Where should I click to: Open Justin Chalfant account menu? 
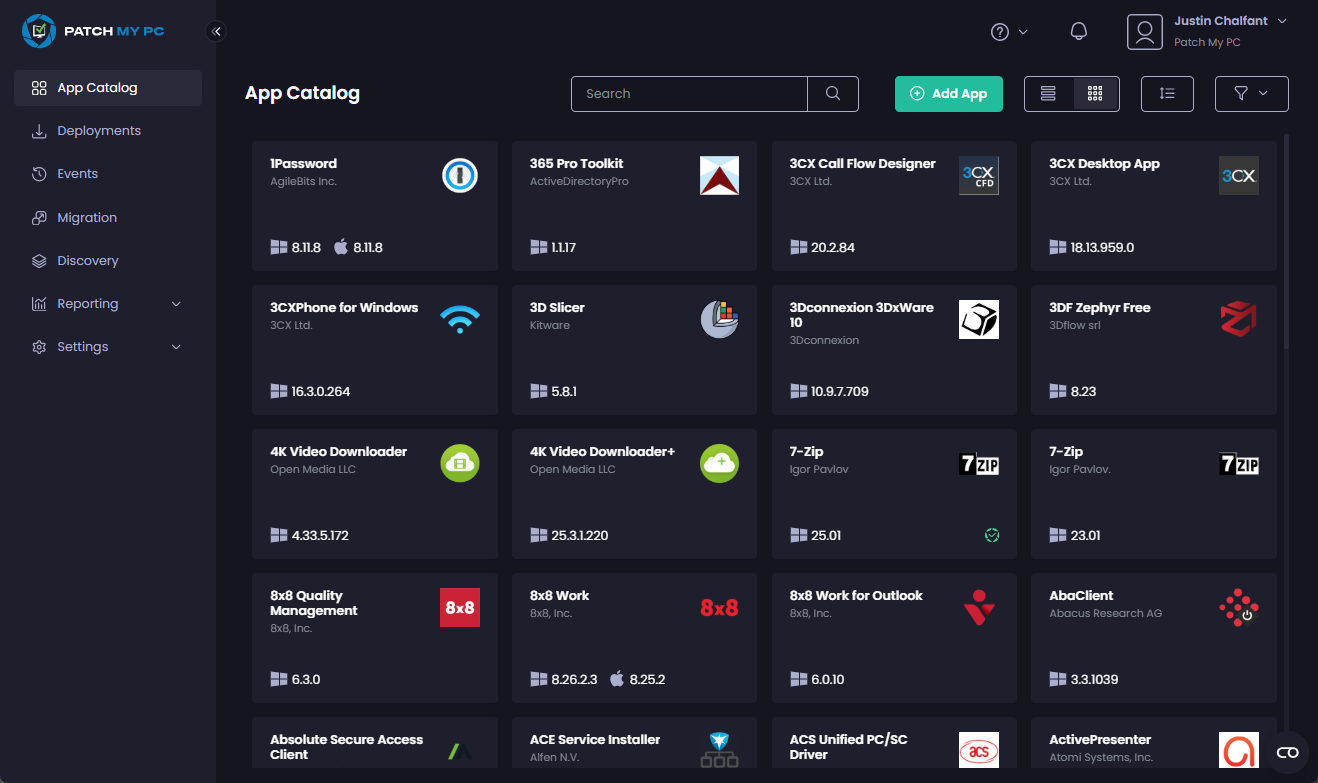tap(1207, 31)
